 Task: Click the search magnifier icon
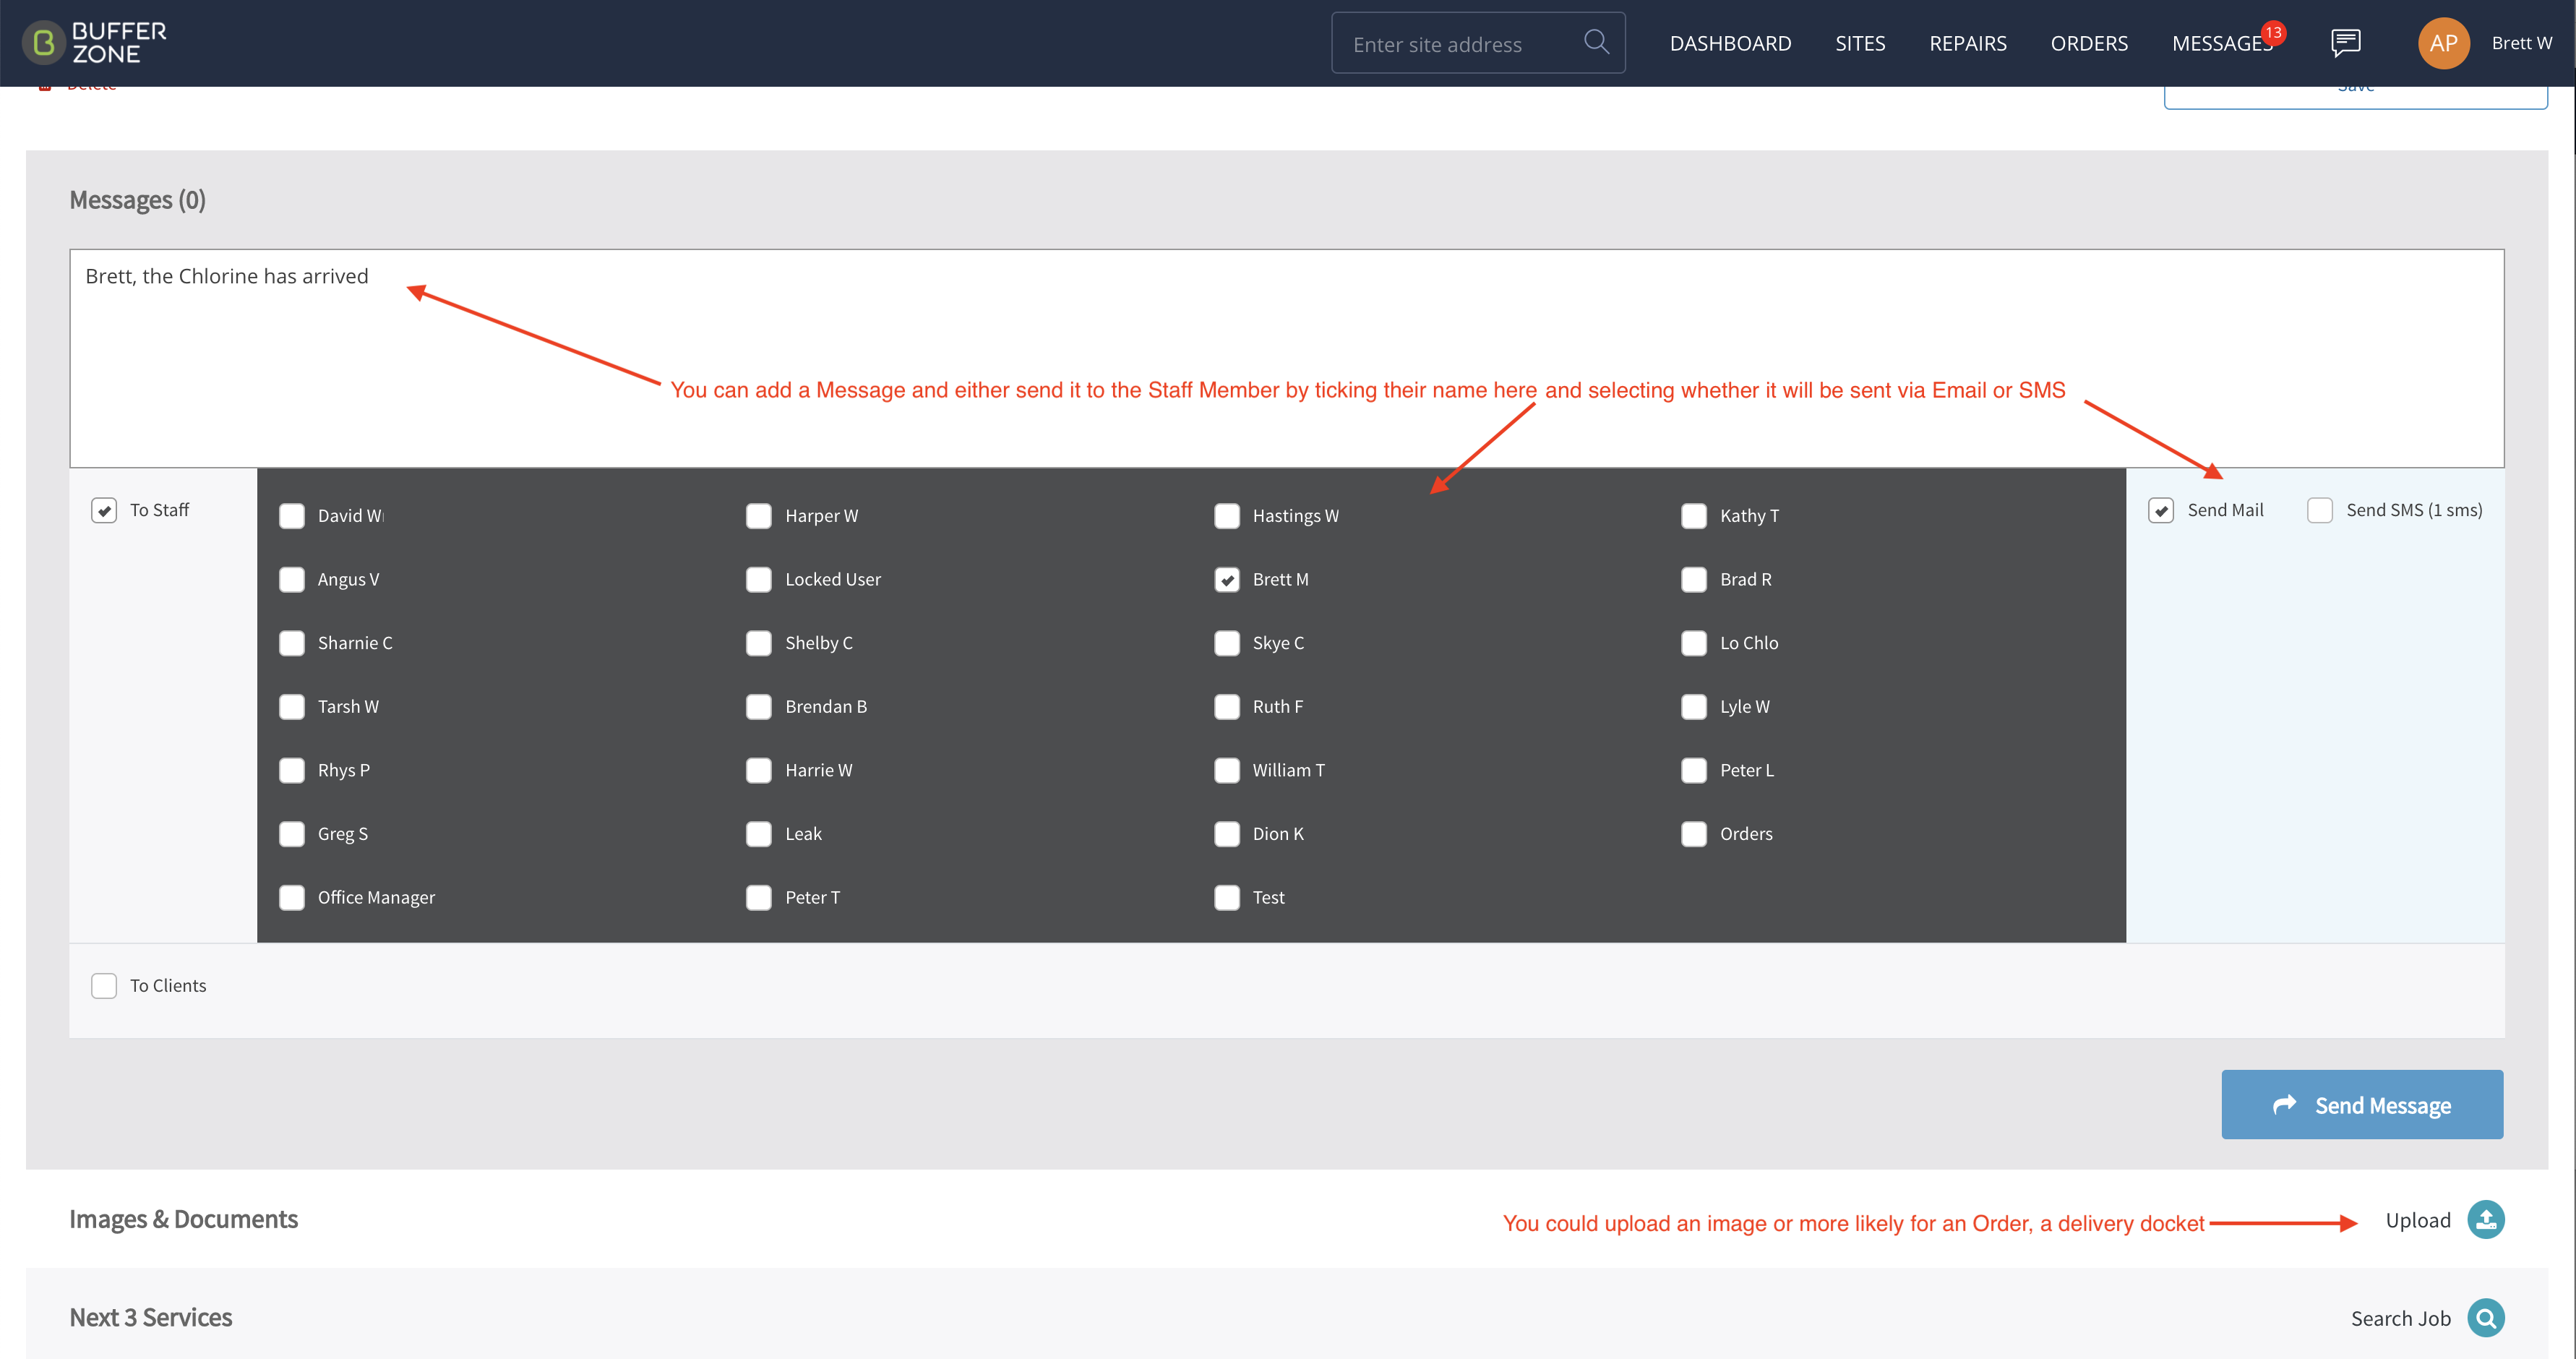click(x=1596, y=42)
